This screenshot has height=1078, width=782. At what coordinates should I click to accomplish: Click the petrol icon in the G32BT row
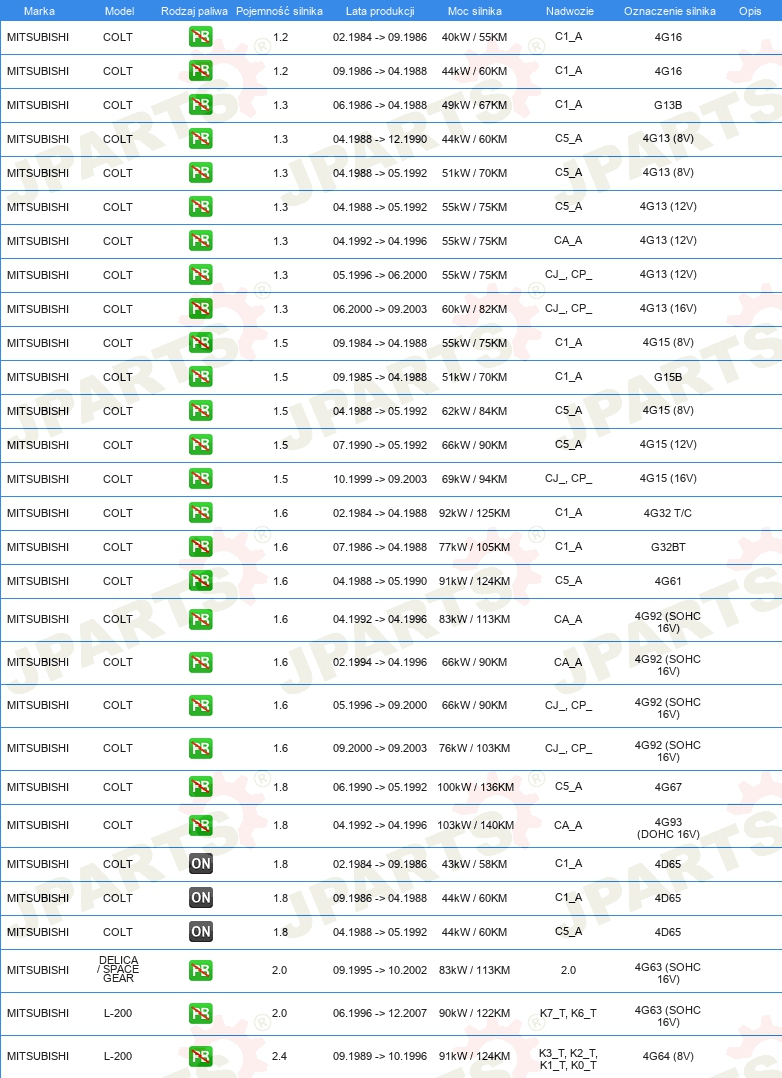[x=201, y=547]
